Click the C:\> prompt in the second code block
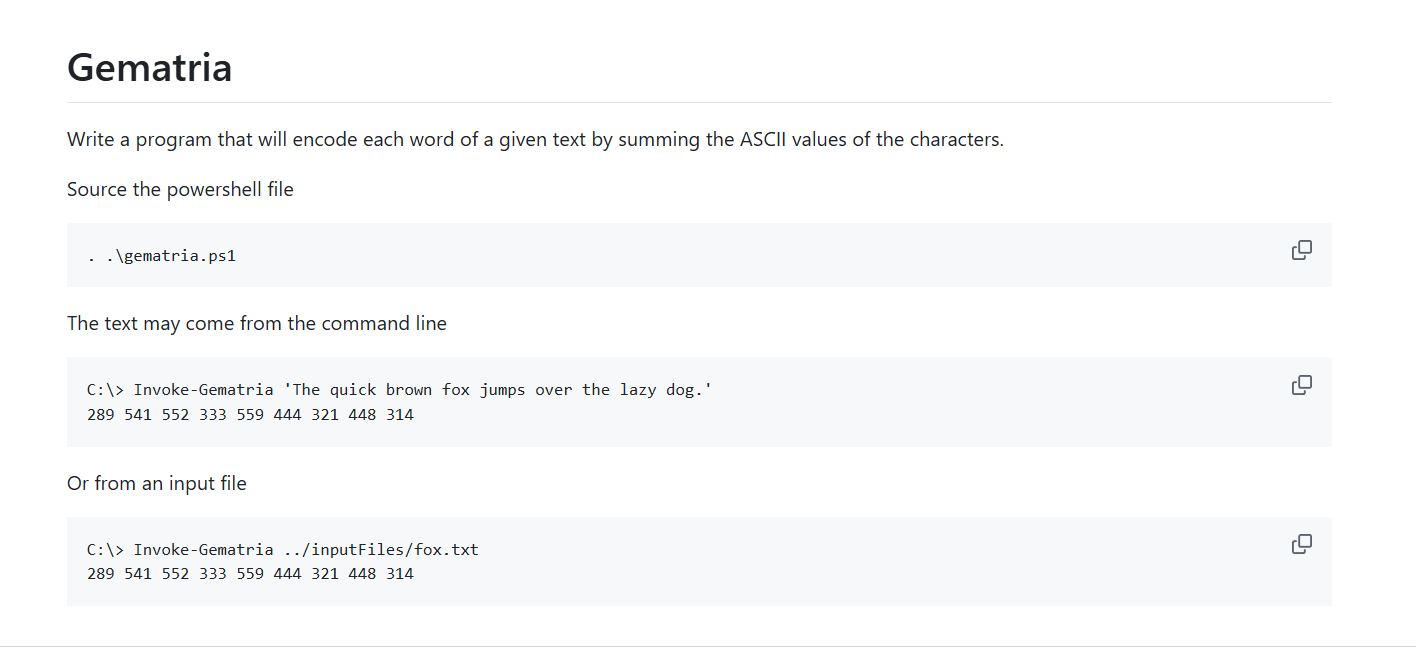Image resolution: width=1416 pixels, height=670 pixels. tap(100, 389)
